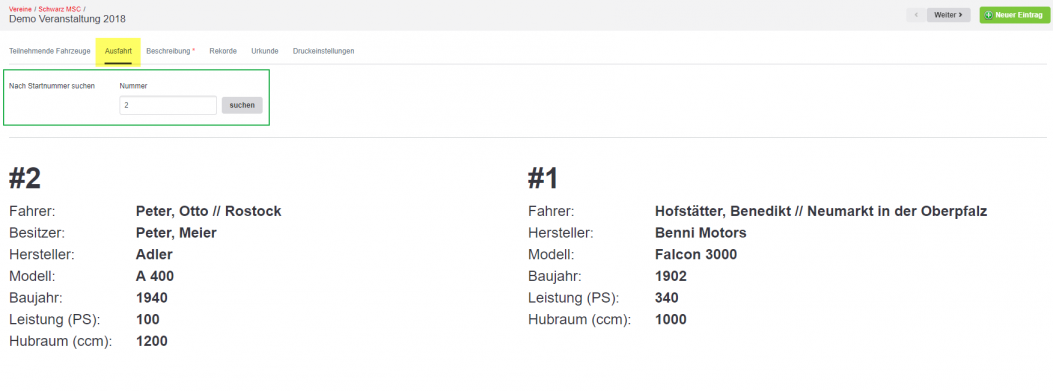Focus the Nummer input field
The width and height of the screenshot is (1053, 391).
point(168,105)
